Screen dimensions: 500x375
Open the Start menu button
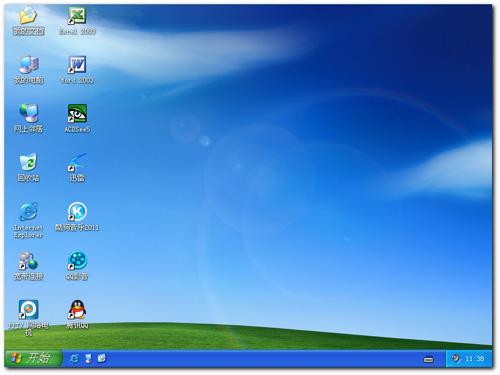point(33,359)
